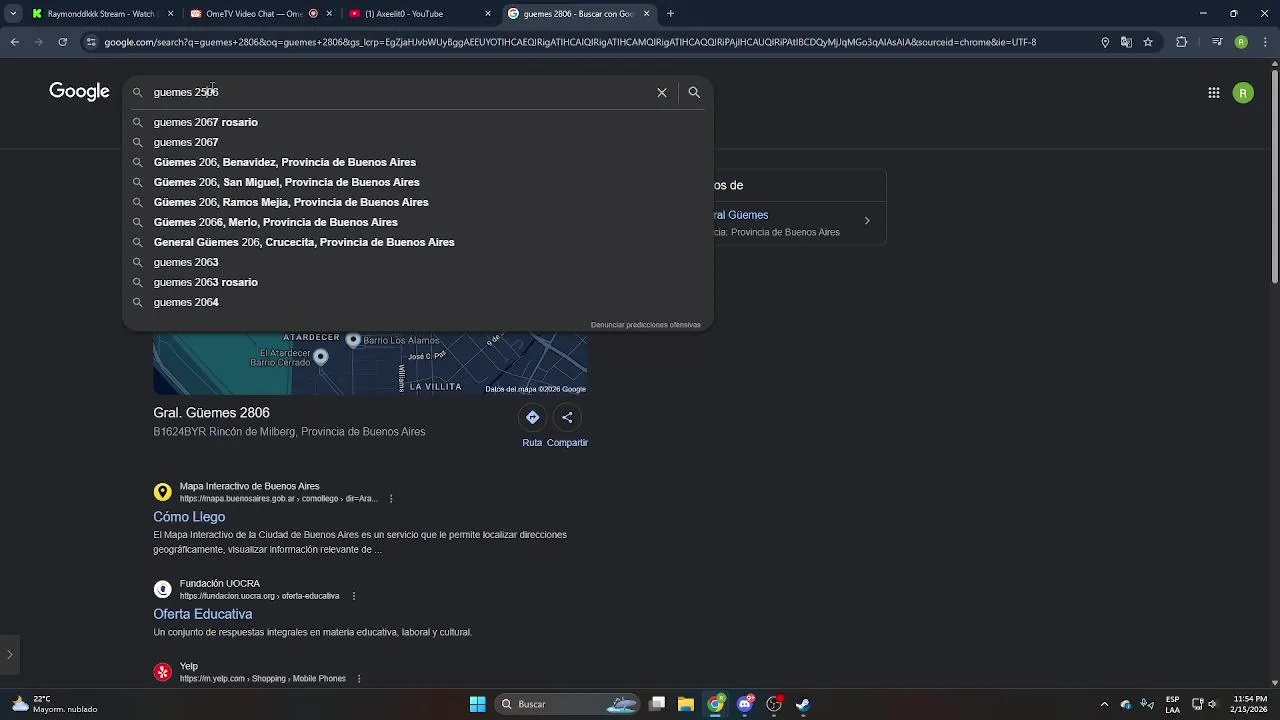Select suggestion Güemes 206, San Miguel

point(418,182)
